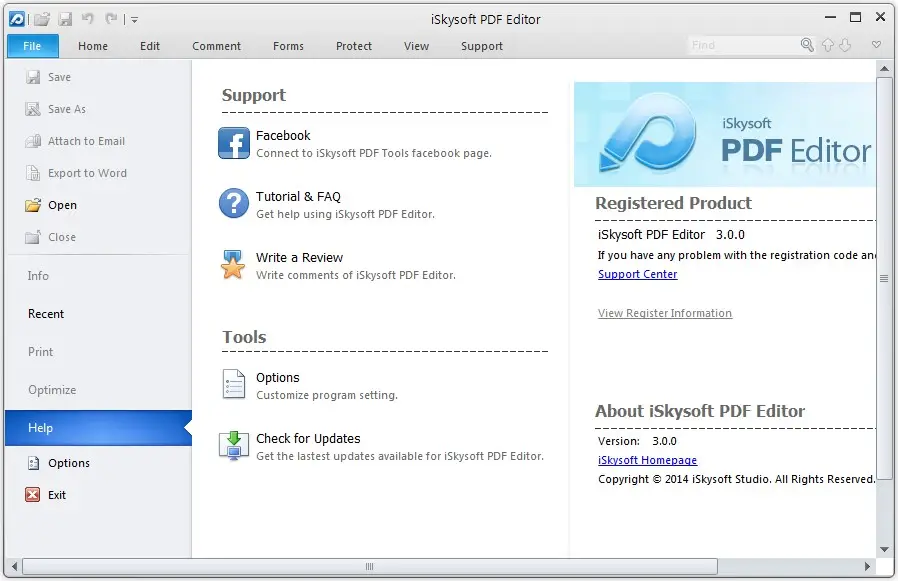Image resolution: width=898 pixels, height=581 pixels.
Task: Open the File tab
Action: (x=33, y=46)
